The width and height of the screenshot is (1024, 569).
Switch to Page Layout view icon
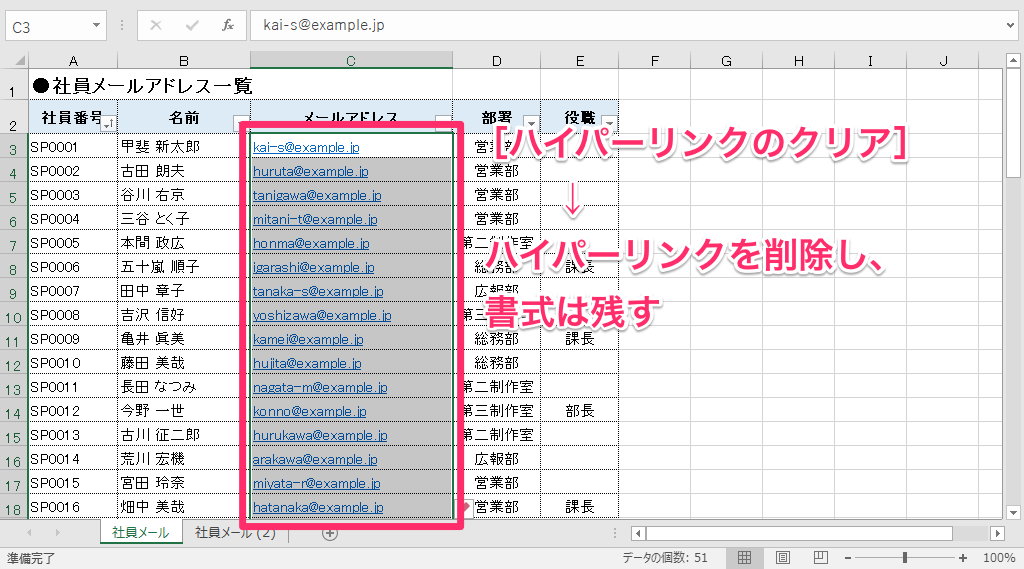click(783, 558)
